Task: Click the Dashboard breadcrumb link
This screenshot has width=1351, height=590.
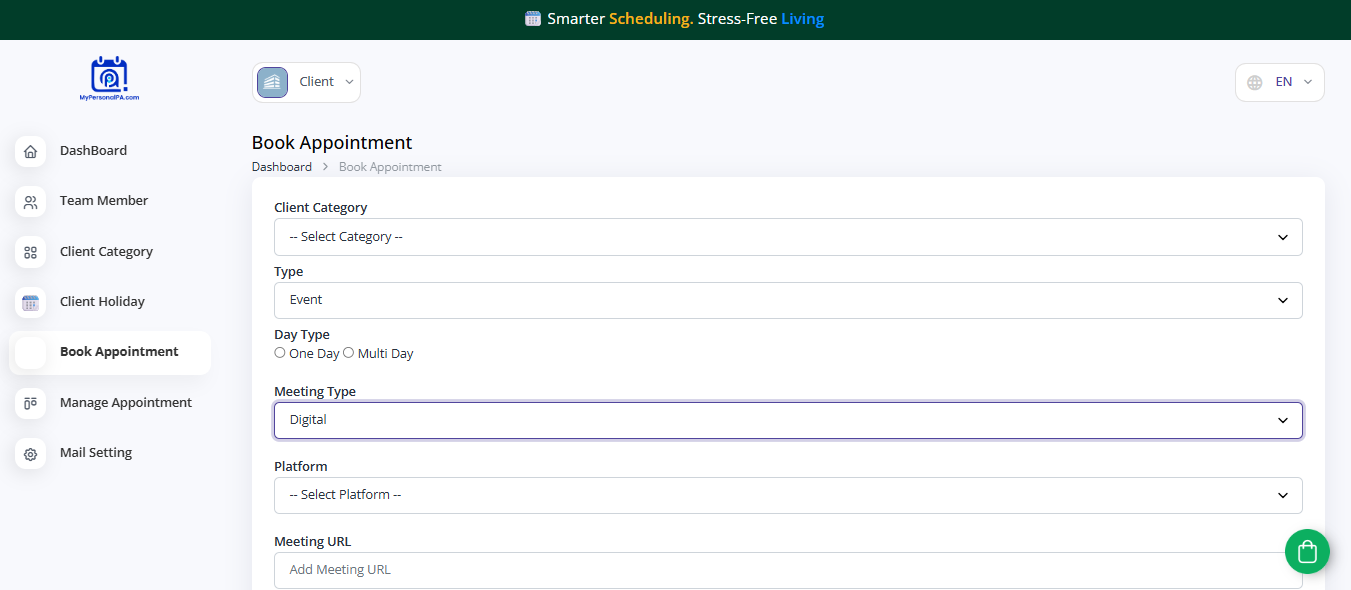Action: 281,167
